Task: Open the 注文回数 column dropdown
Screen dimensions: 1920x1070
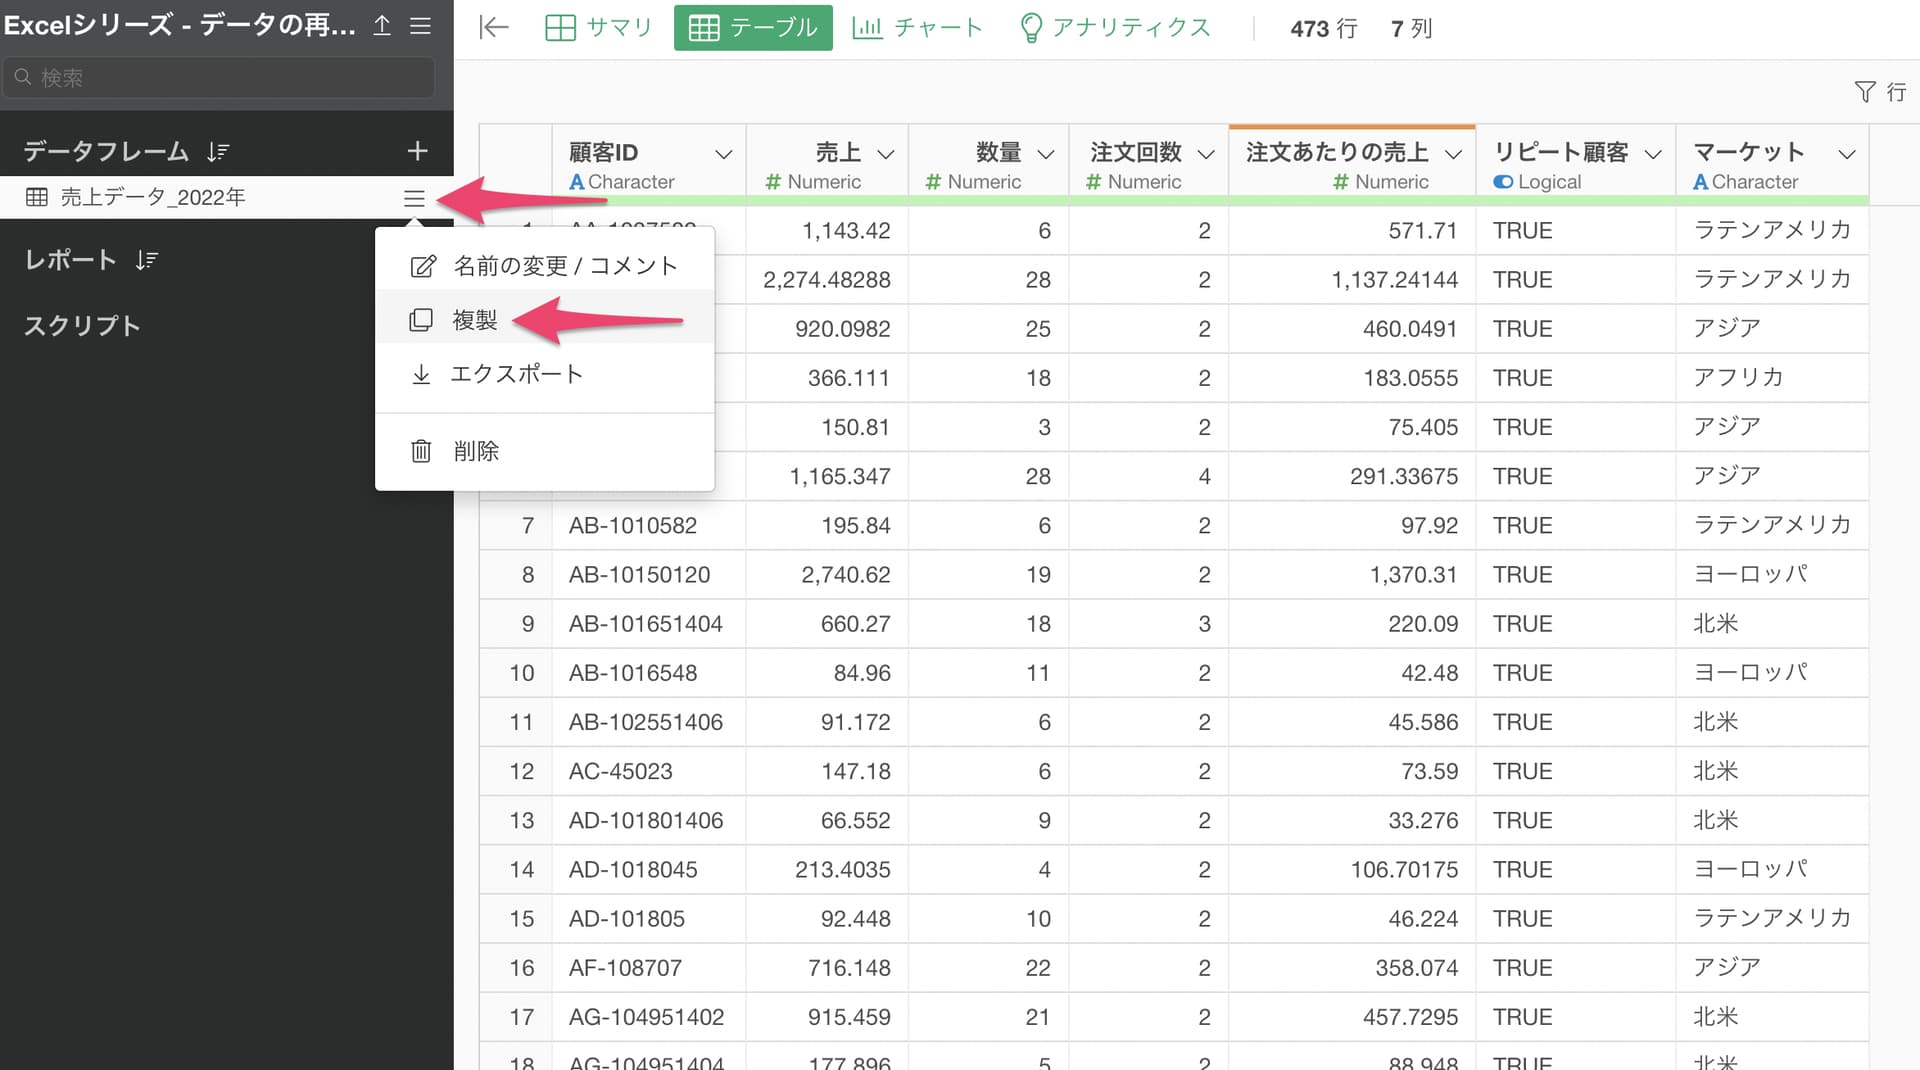Action: pos(1206,154)
